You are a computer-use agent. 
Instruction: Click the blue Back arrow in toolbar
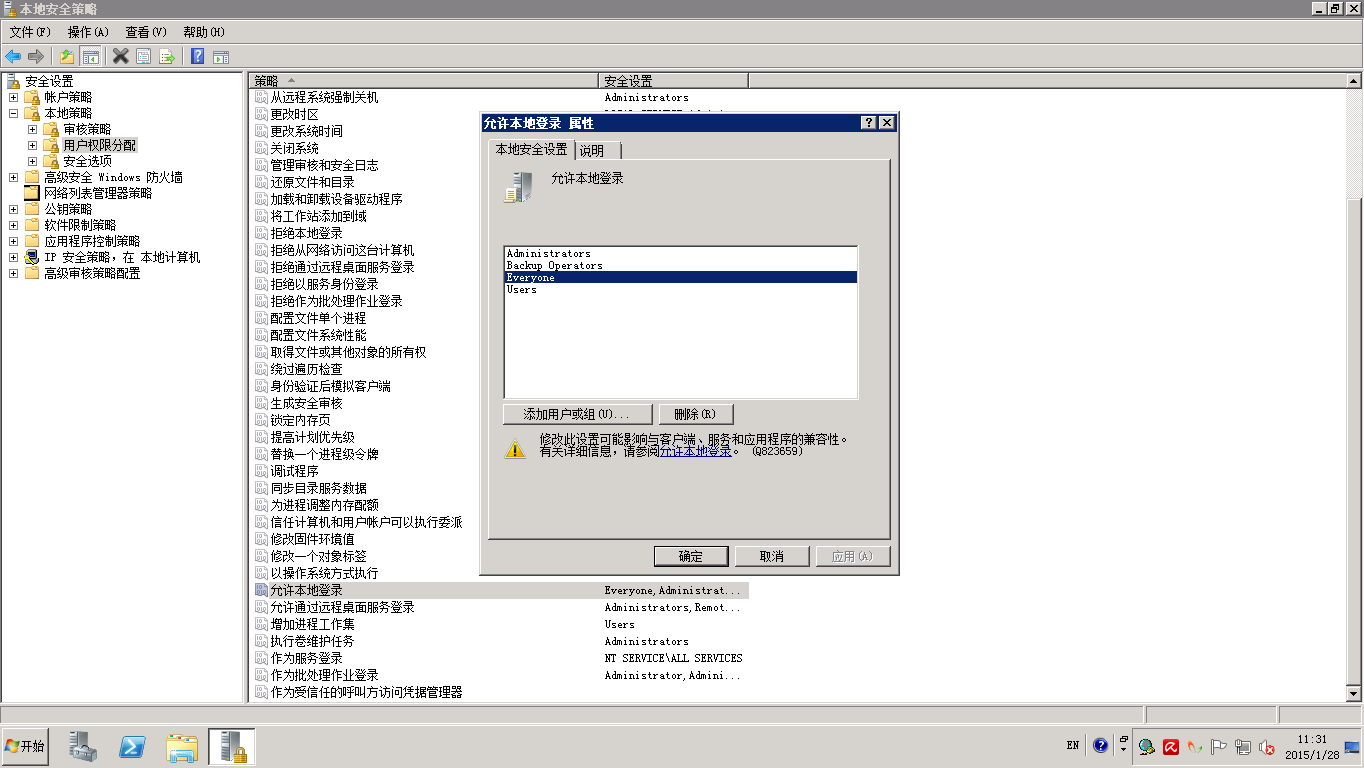13,56
